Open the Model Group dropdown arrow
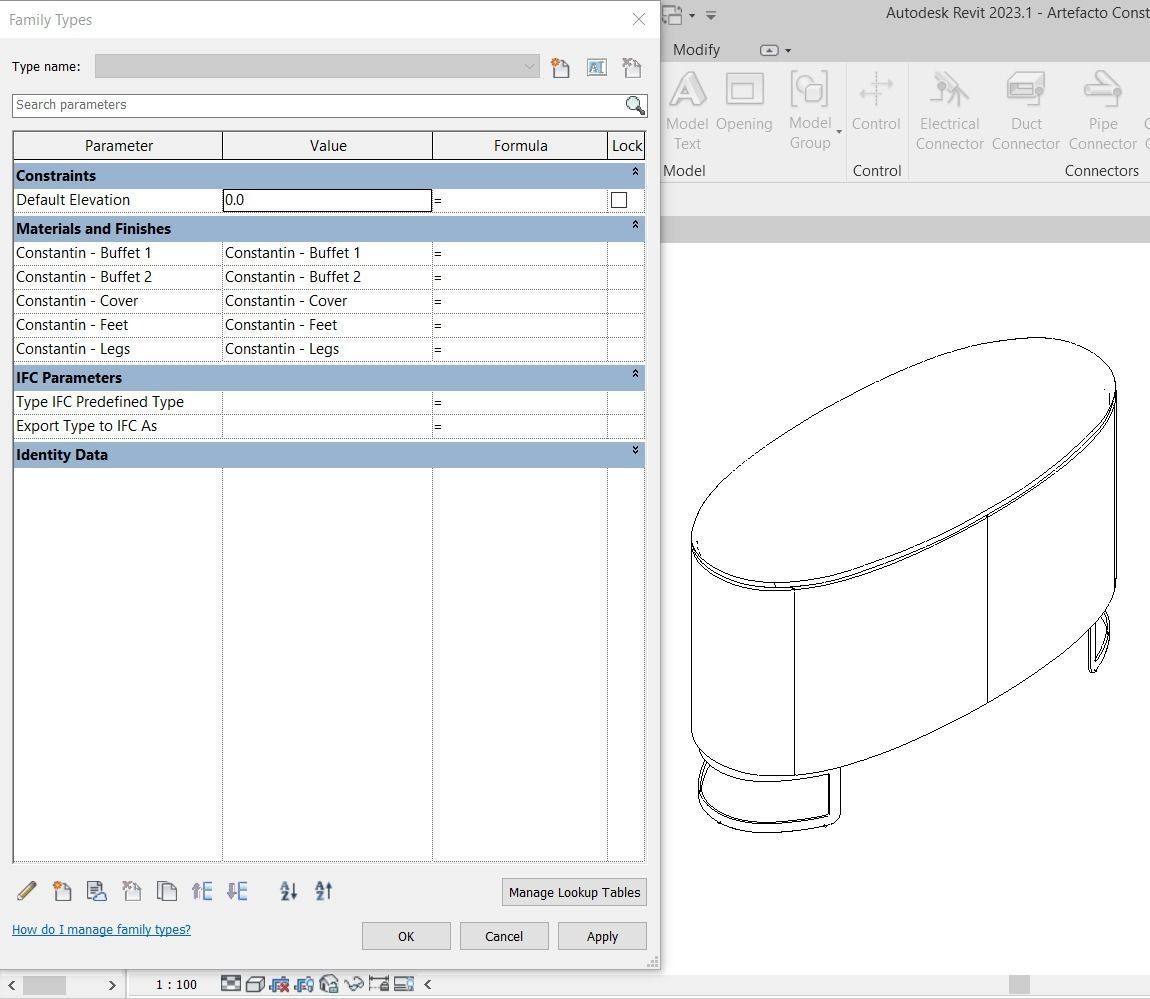Viewport: 1150px width, 999px height. click(x=838, y=132)
